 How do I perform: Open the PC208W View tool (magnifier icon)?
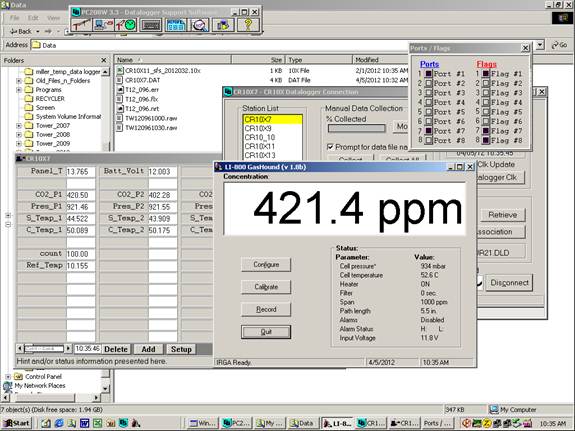199,25
